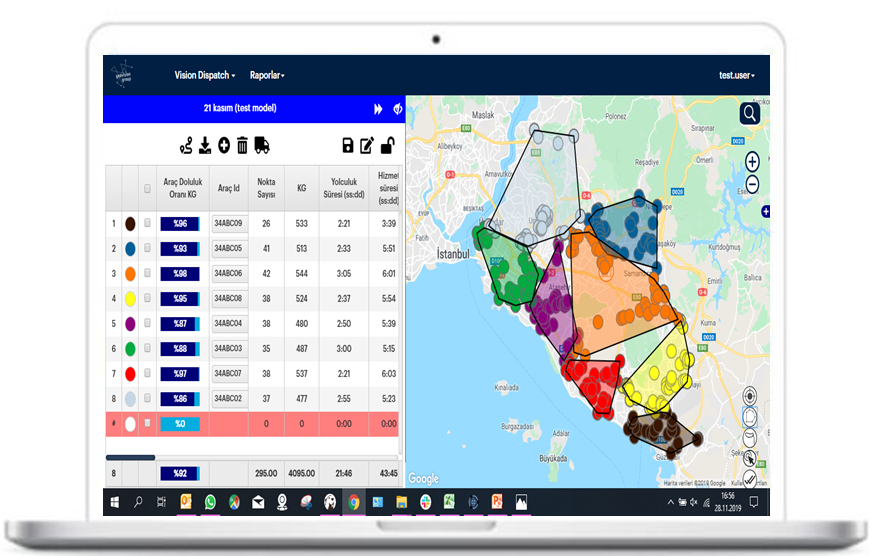
Task: Click the double checkmark map tool
Action: [750, 479]
